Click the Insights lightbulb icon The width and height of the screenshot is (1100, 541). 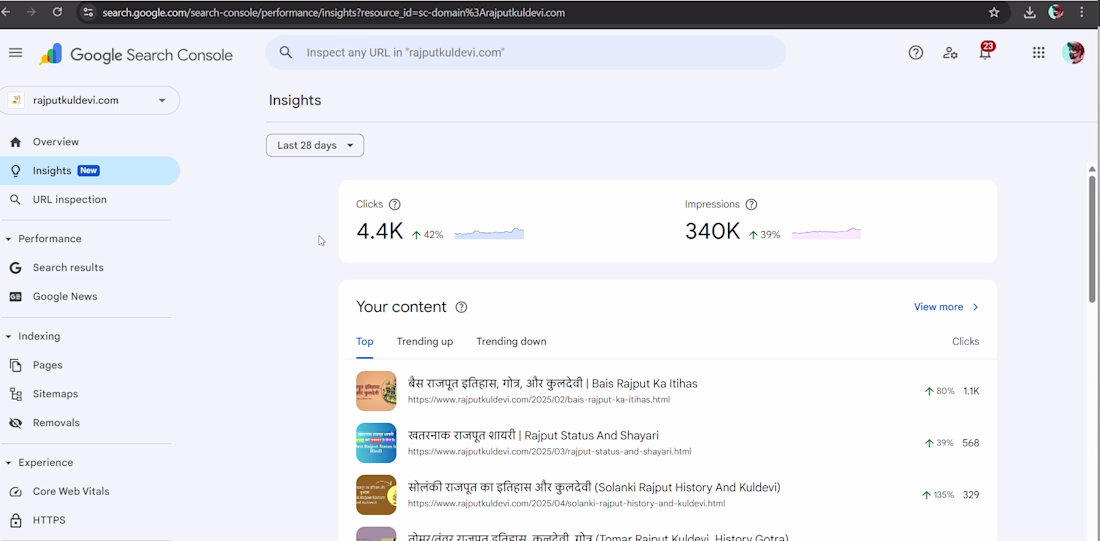[x=15, y=171]
